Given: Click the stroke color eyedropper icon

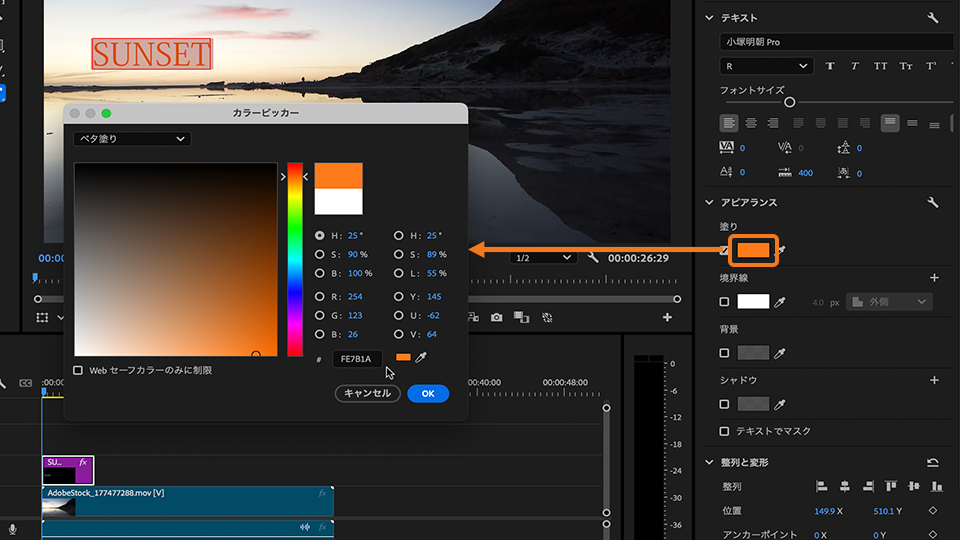Looking at the screenshot, I should [779, 301].
